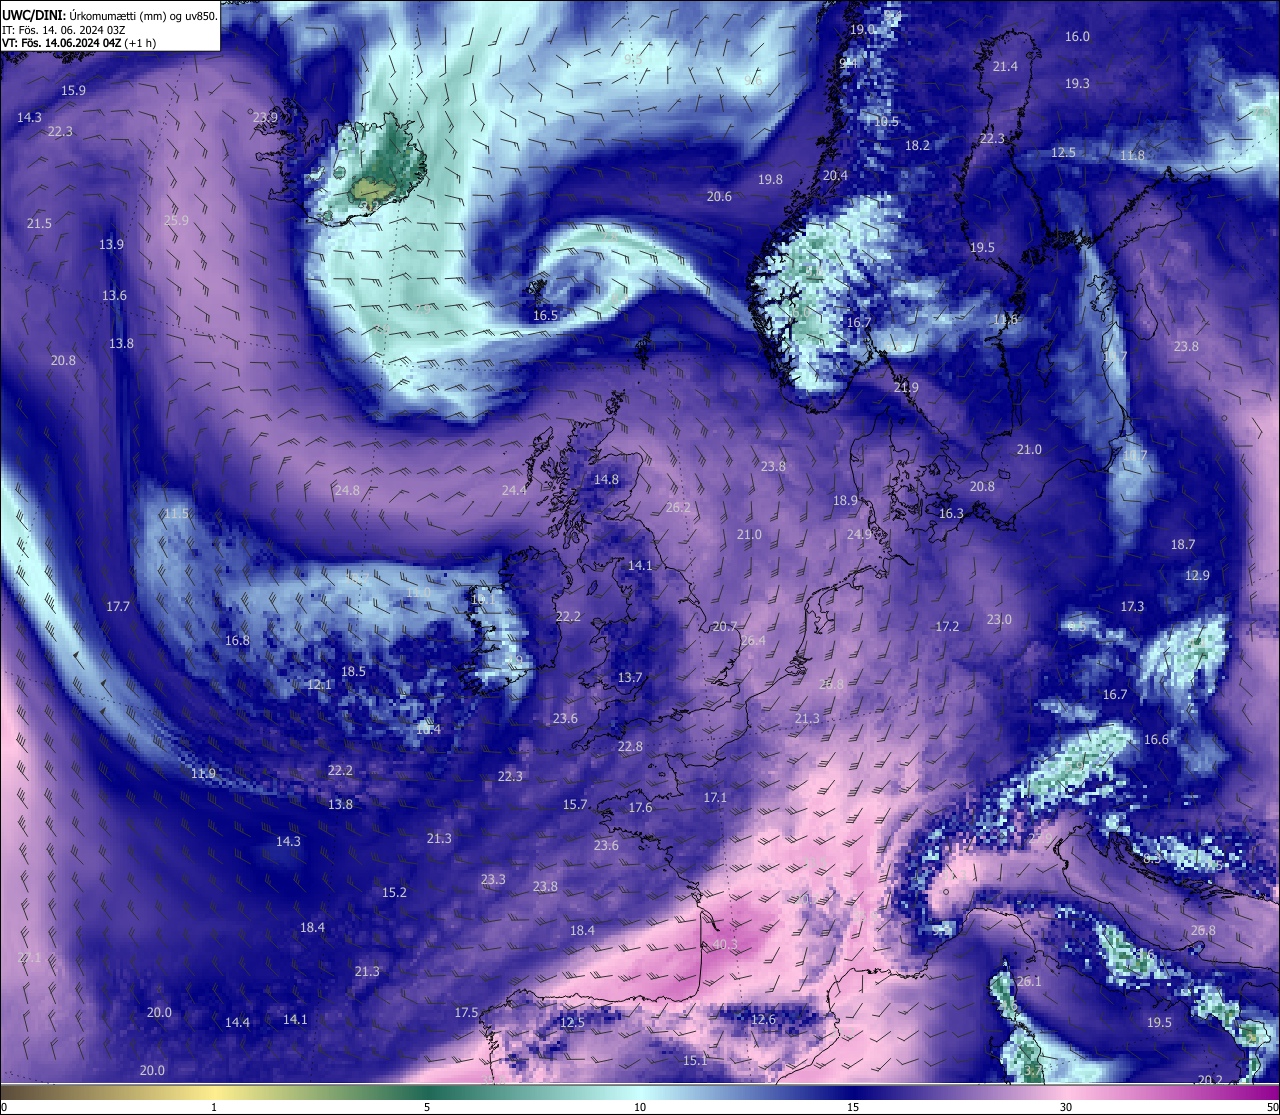Click the 14.8 value over Scotland

click(x=606, y=479)
